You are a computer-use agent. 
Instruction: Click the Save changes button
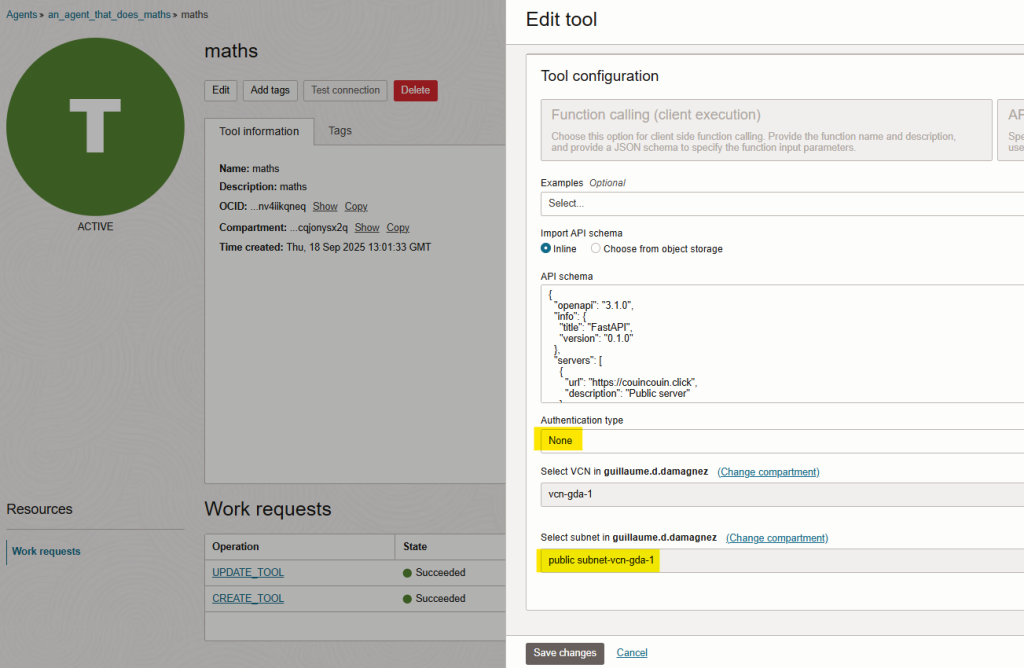coord(565,653)
